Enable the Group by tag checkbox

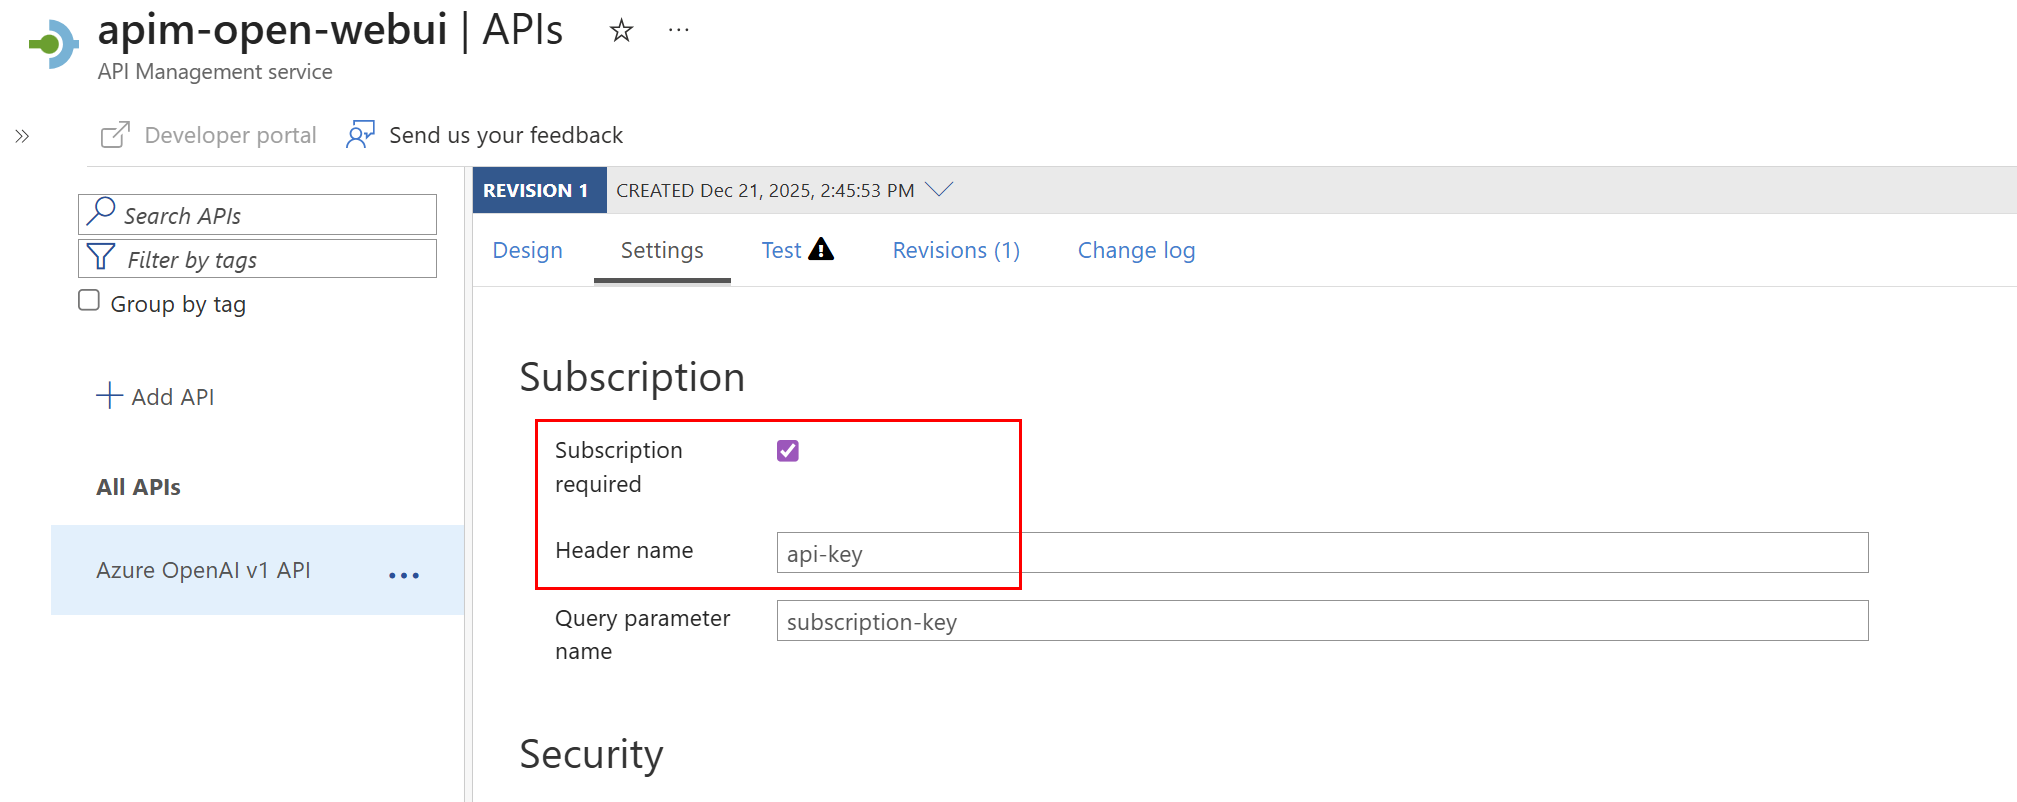[89, 301]
